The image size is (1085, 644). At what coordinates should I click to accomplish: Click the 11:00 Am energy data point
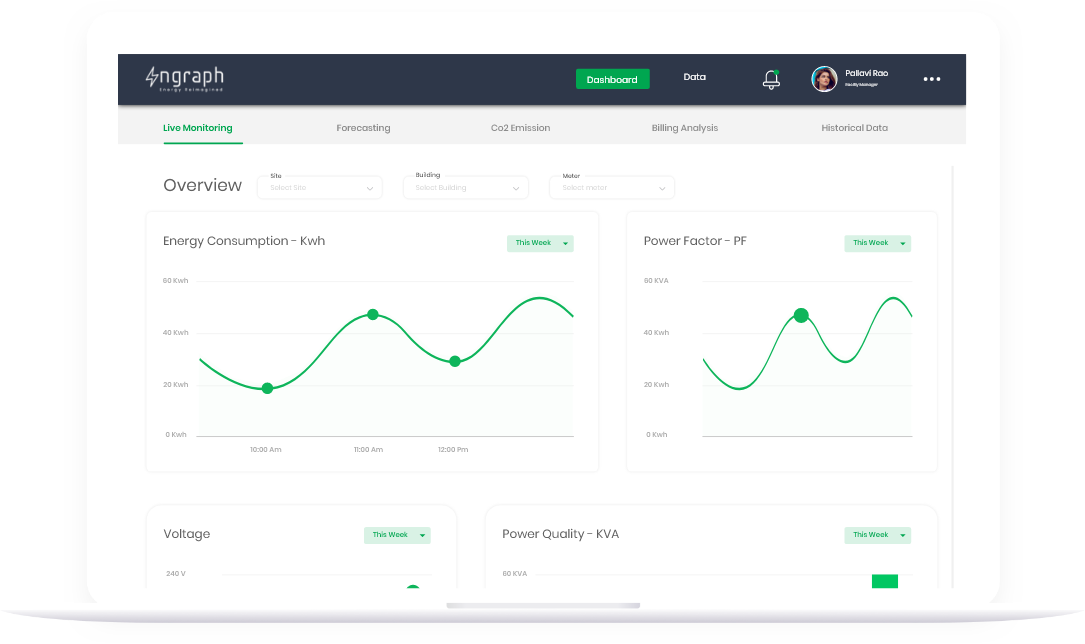(373, 314)
